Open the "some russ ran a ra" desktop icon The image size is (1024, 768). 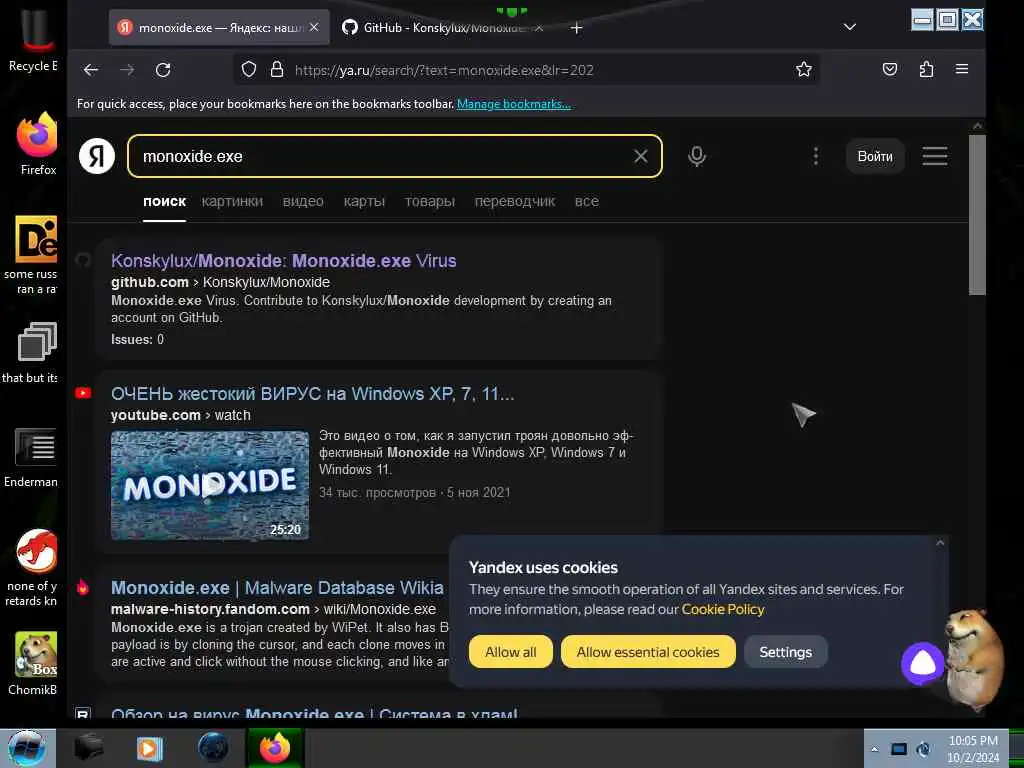point(33,255)
